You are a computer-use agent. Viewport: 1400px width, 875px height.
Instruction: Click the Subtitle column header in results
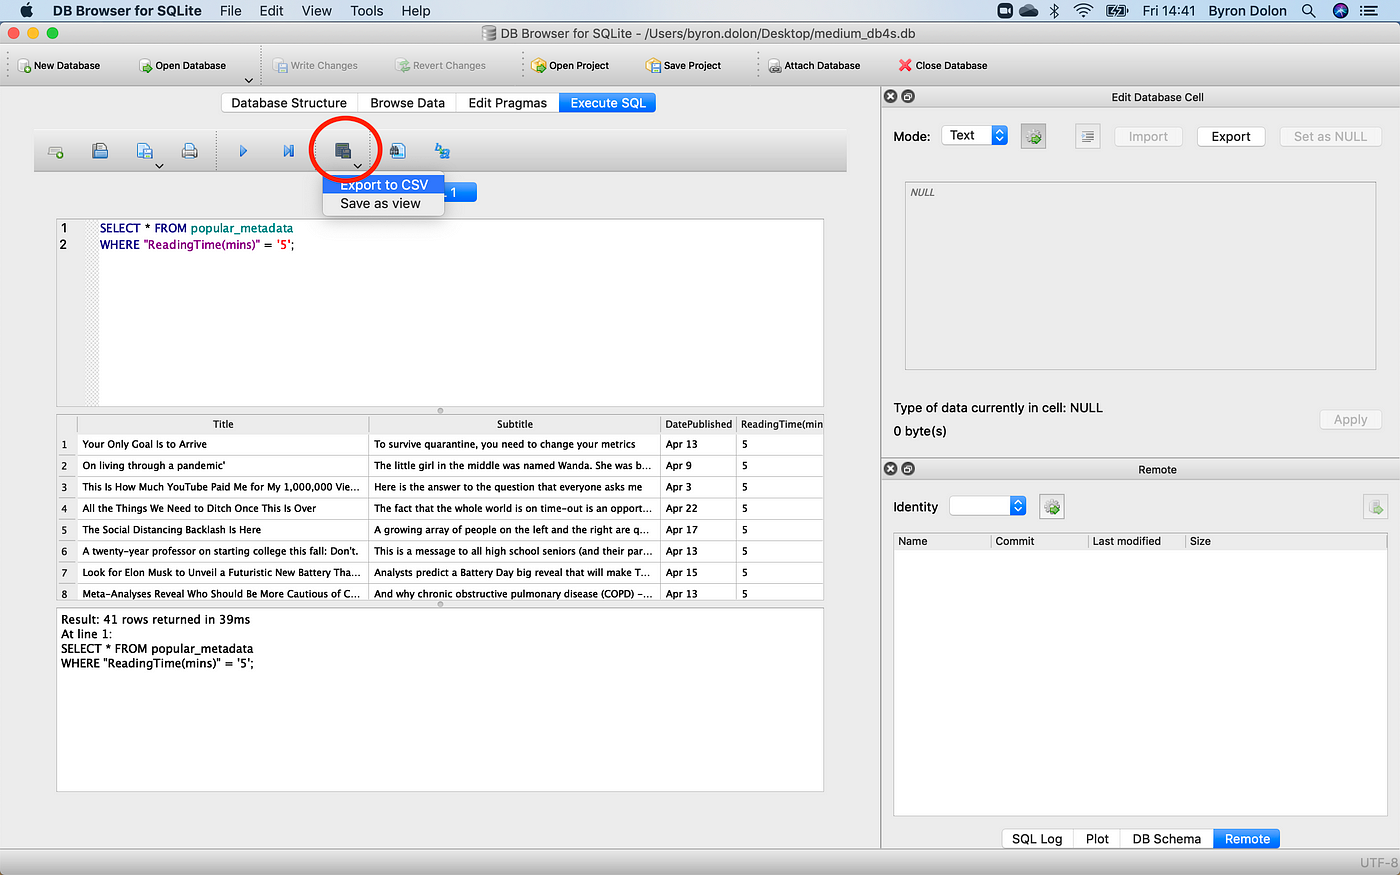pyautogui.click(x=515, y=424)
